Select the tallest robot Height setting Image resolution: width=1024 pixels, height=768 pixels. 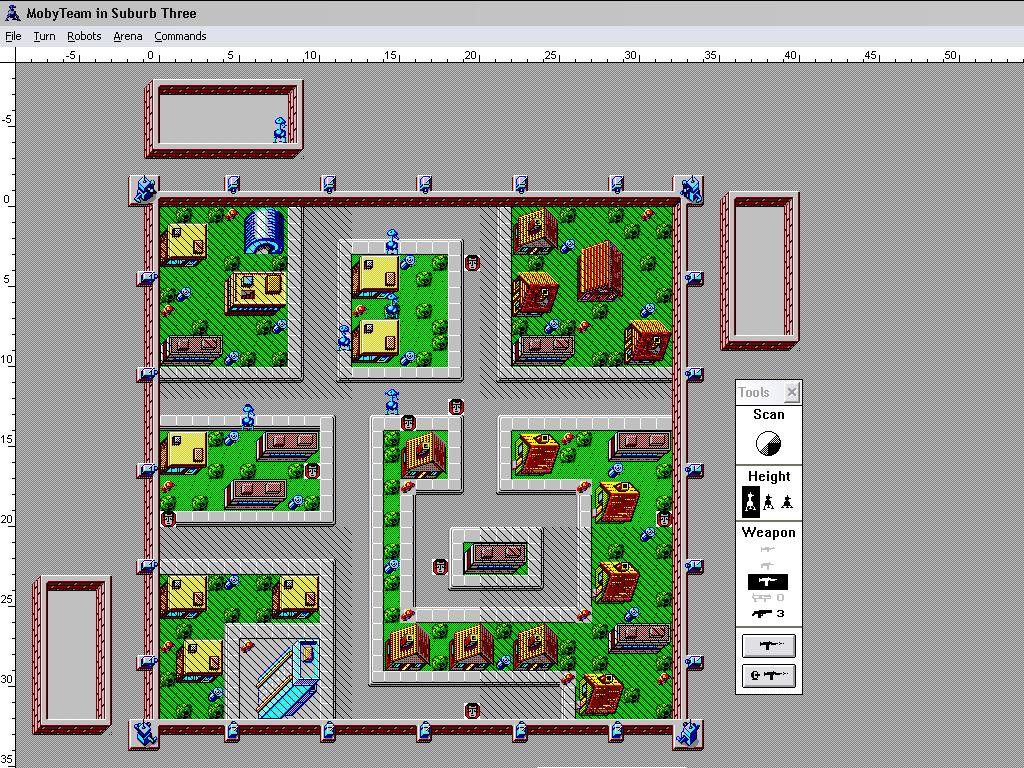(751, 501)
